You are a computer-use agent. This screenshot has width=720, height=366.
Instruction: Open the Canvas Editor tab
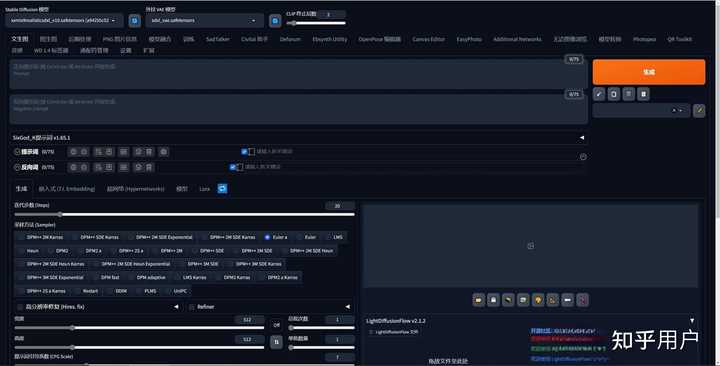(x=428, y=39)
